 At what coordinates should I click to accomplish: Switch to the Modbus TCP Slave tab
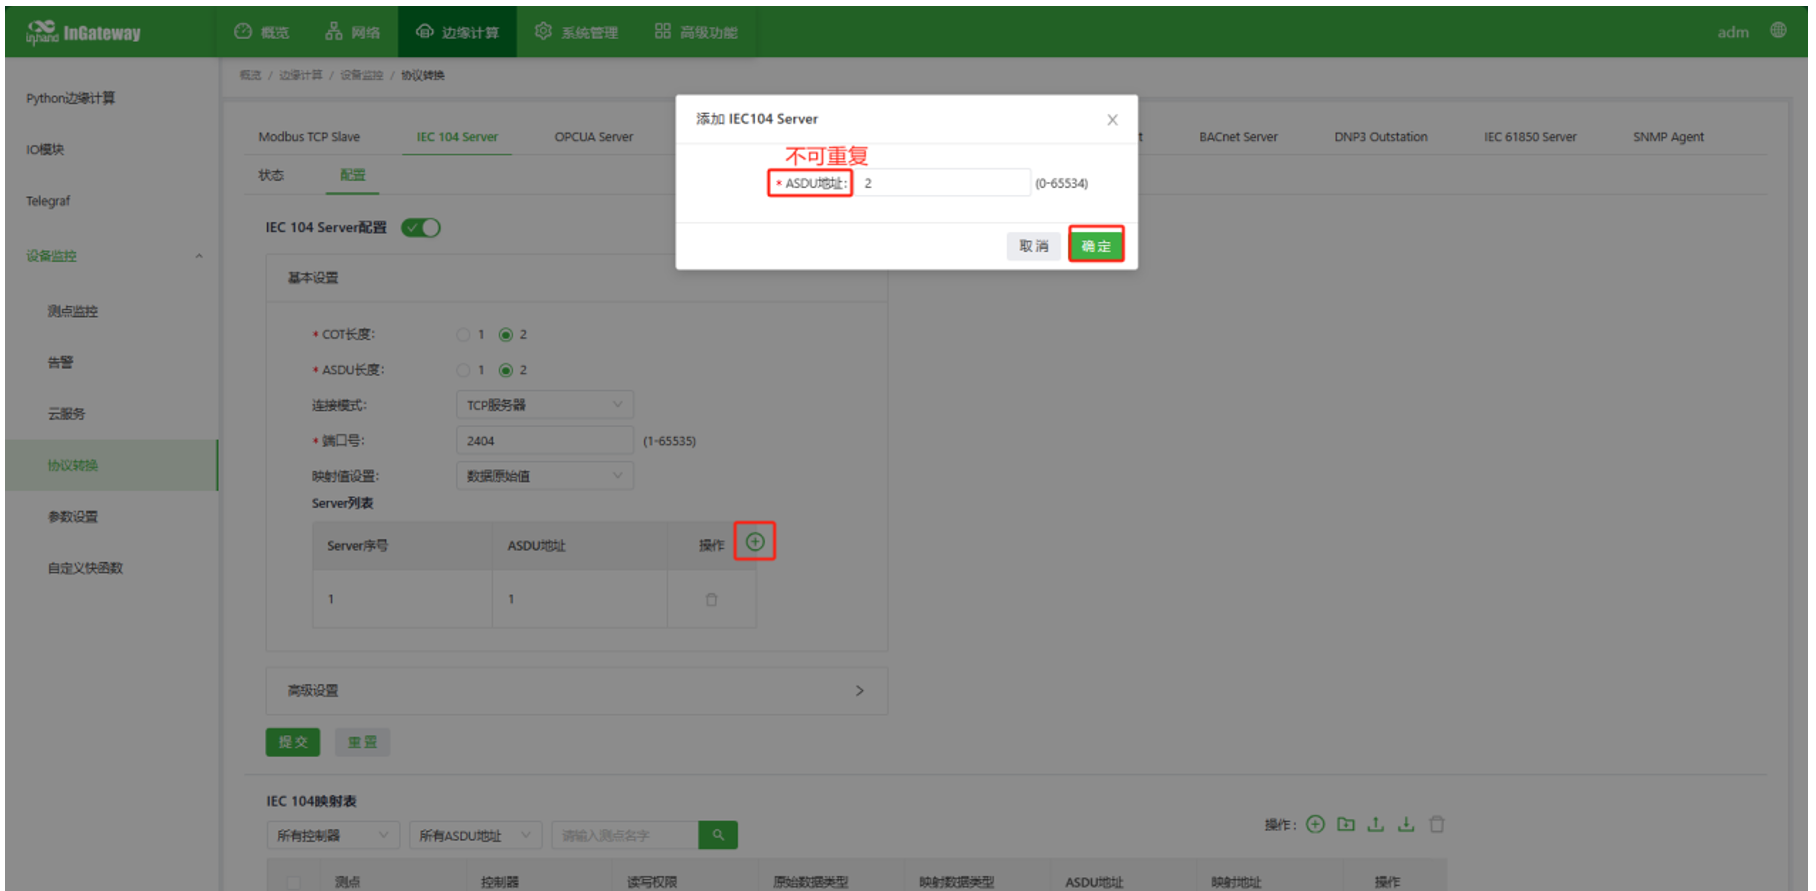tap(309, 137)
